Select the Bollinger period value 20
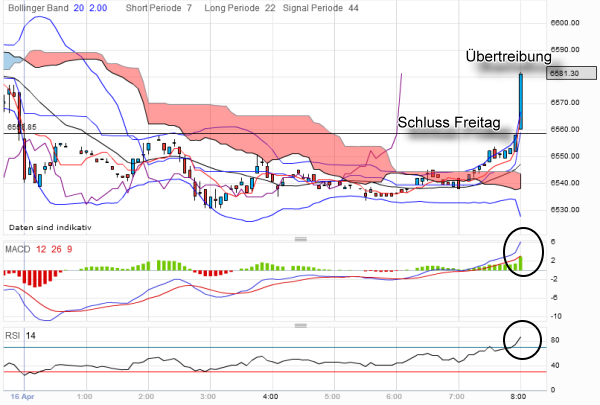 point(79,8)
